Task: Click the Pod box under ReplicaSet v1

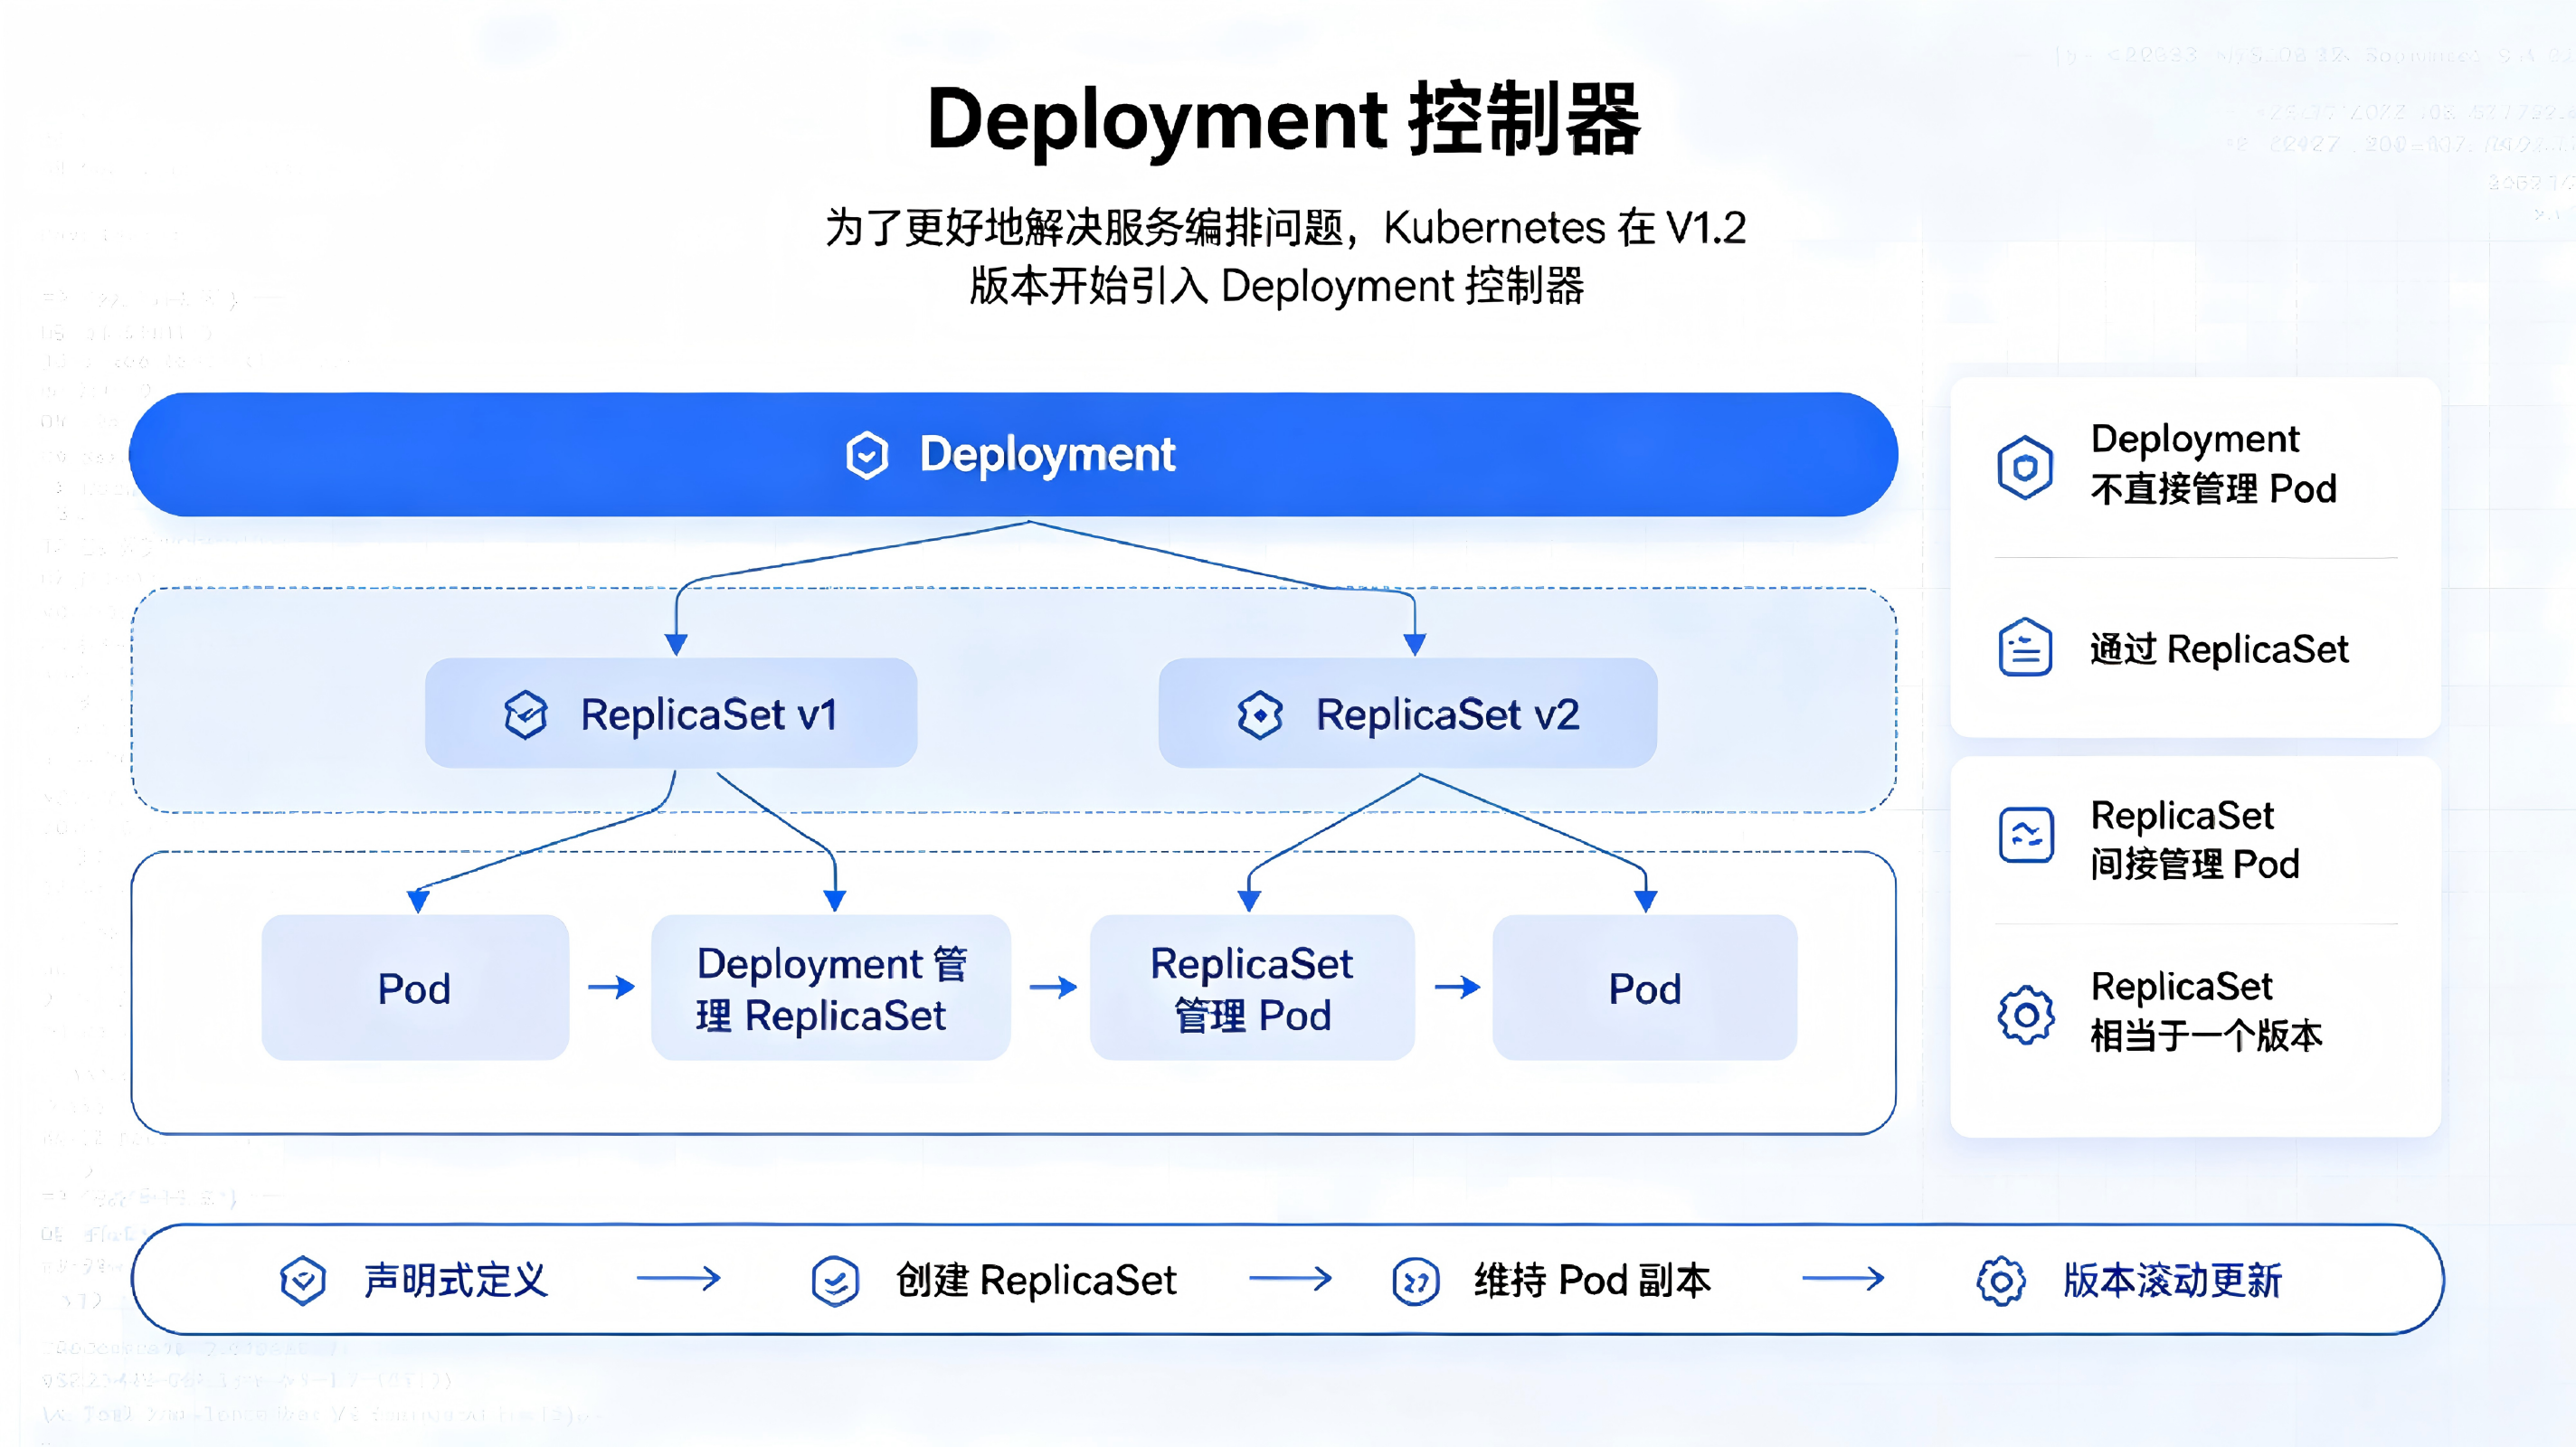Action: [415, 987]
